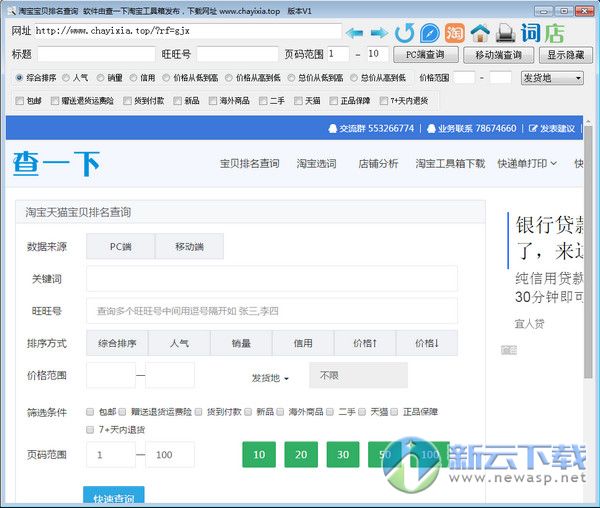Screen dimensions: 600x508
Task: Check the top 包邮 checkbox
Action: click(20, 101)
